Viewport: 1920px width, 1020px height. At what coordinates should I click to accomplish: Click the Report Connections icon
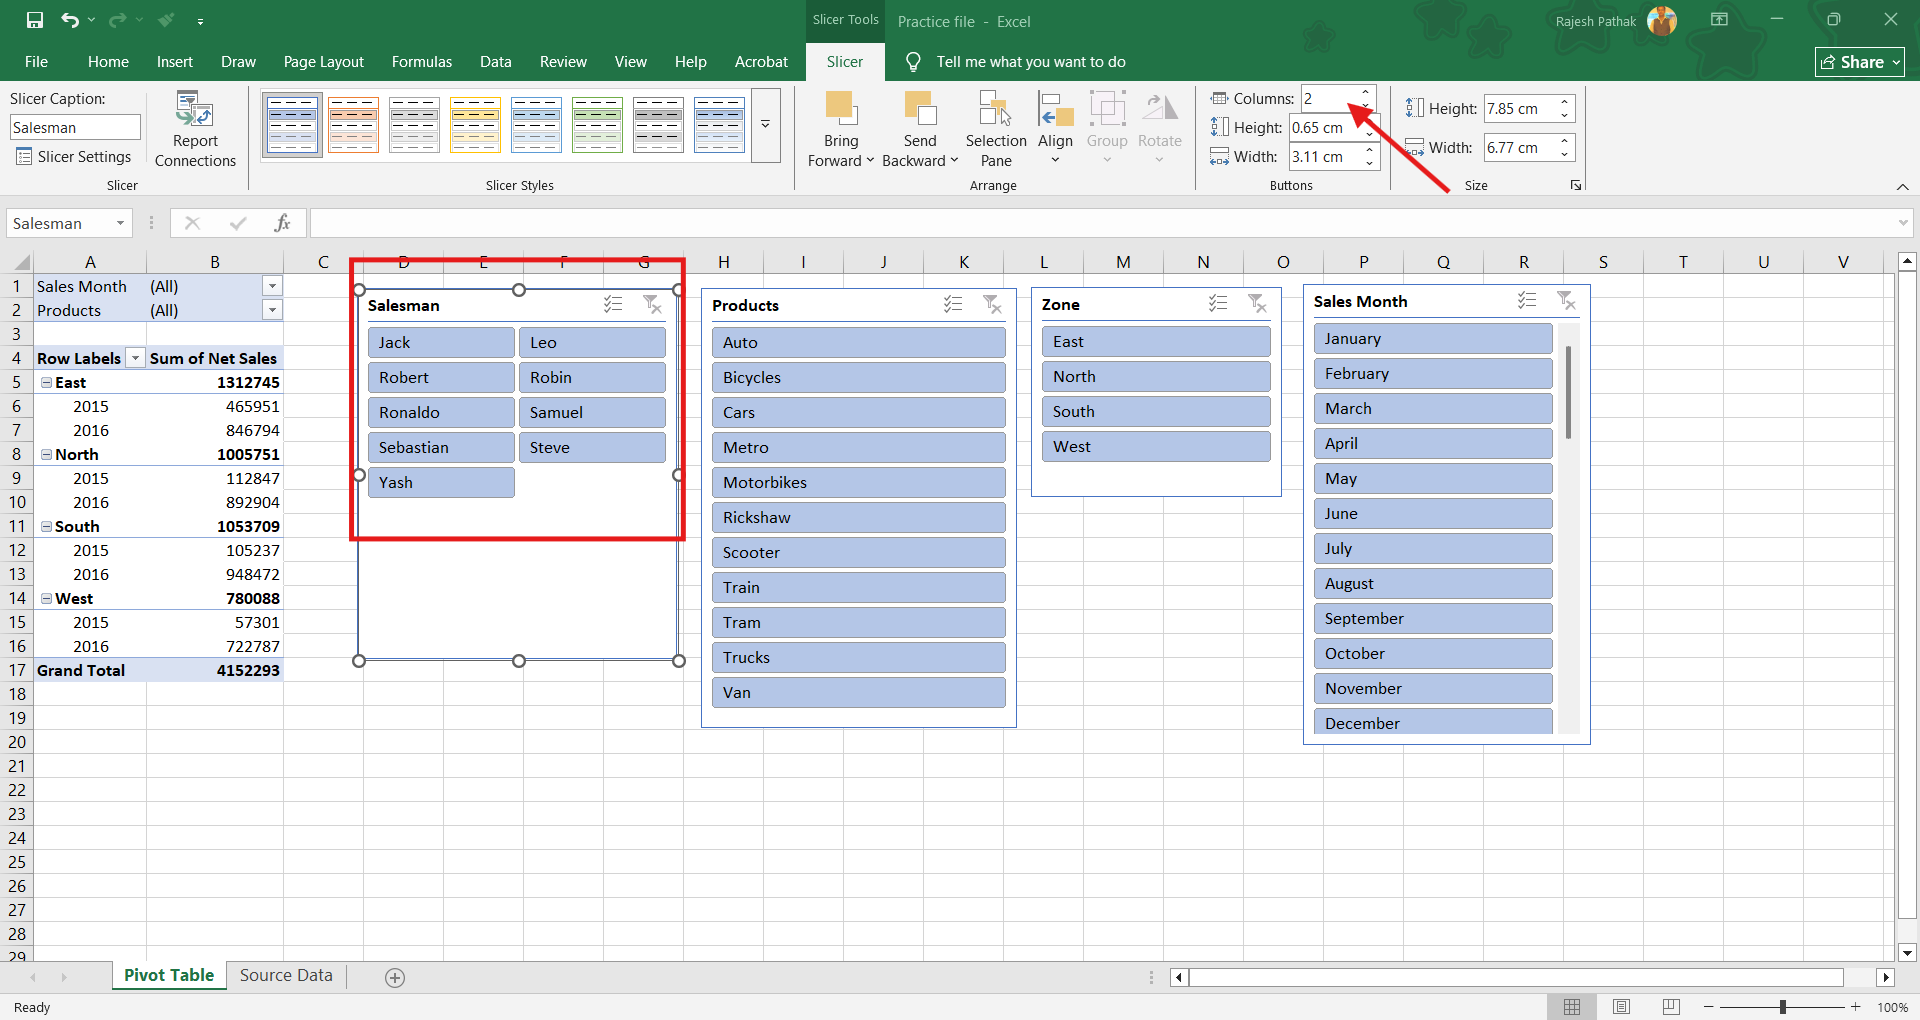(x=195, y=110)
